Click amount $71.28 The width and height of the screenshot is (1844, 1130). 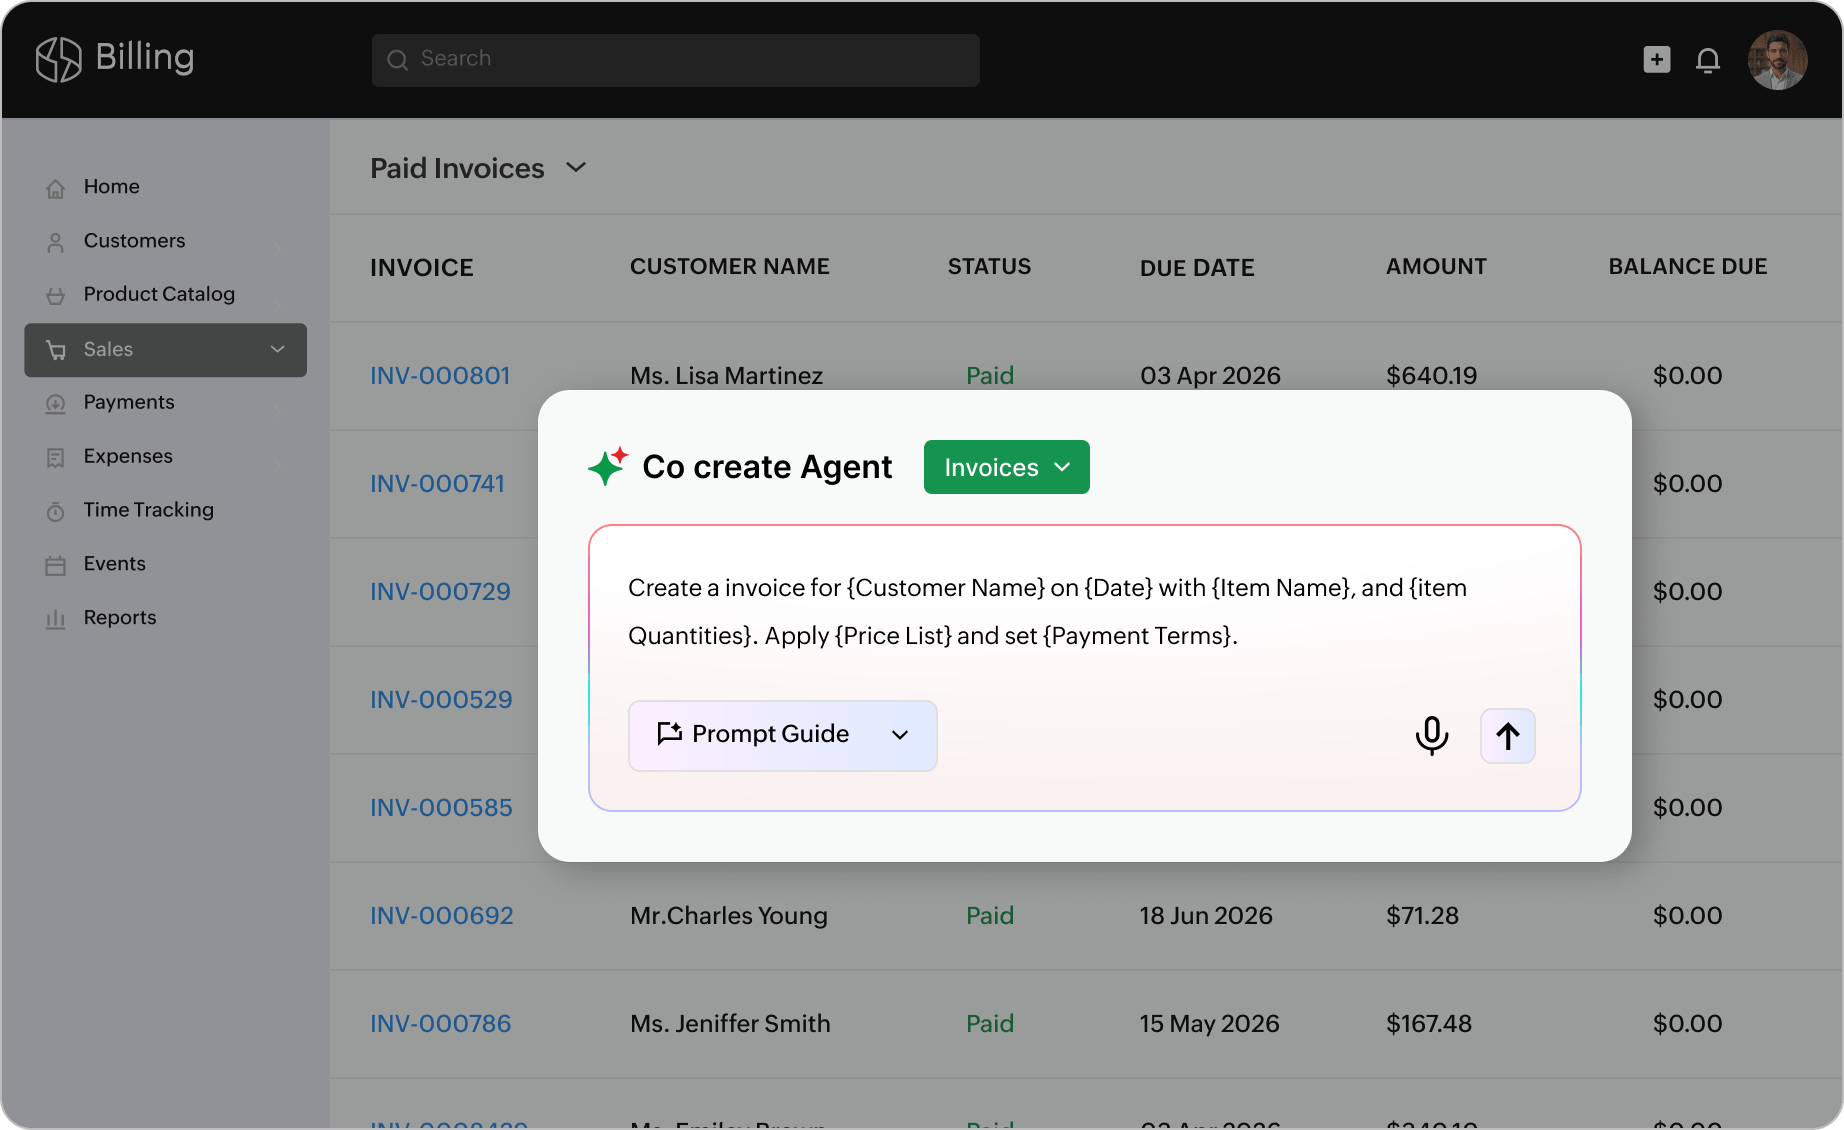[1422, 916]
